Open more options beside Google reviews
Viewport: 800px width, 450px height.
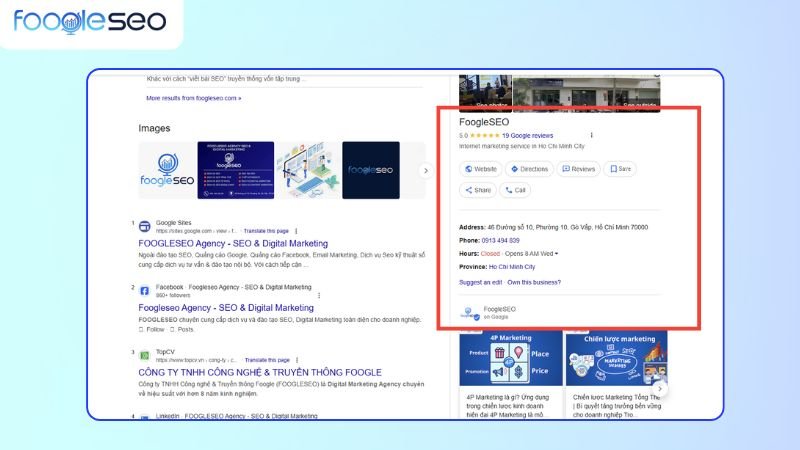pyautogui.click(x=591, y=135)
